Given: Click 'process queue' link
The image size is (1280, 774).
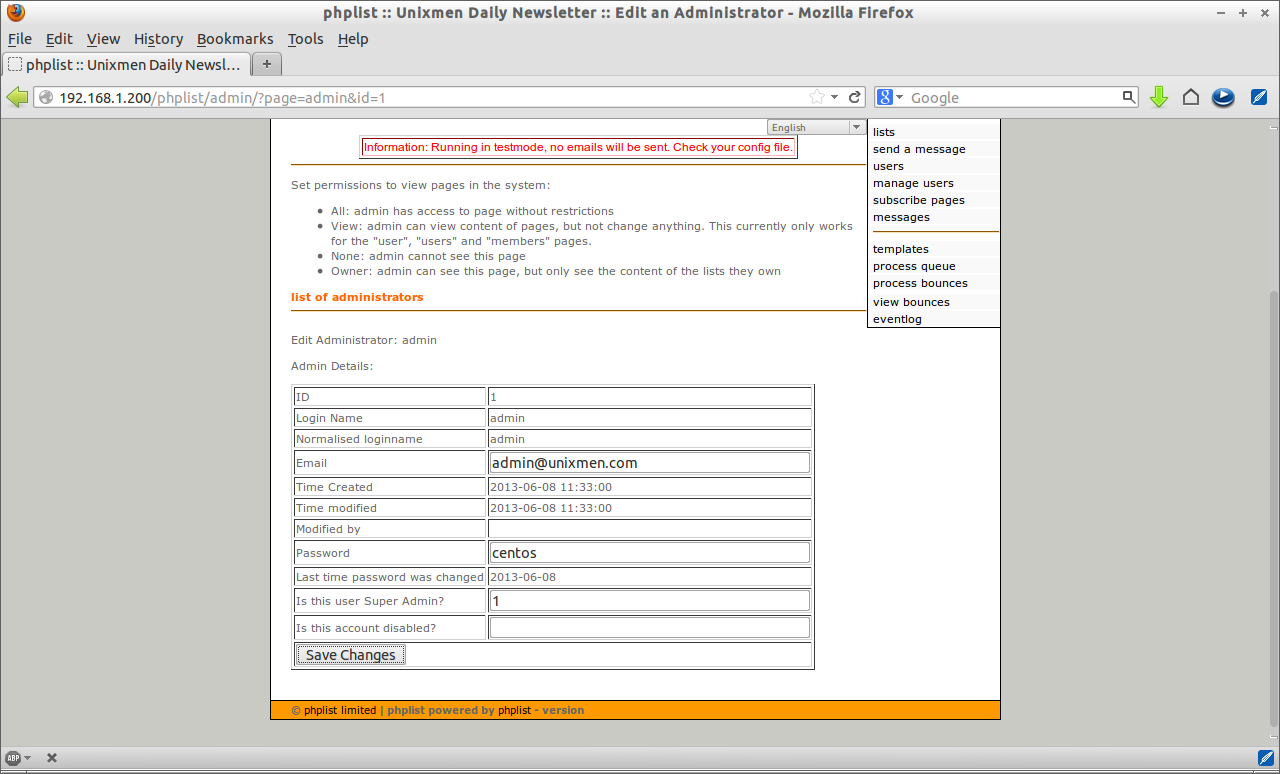Looking at the screenshot, I should point(914,266).
